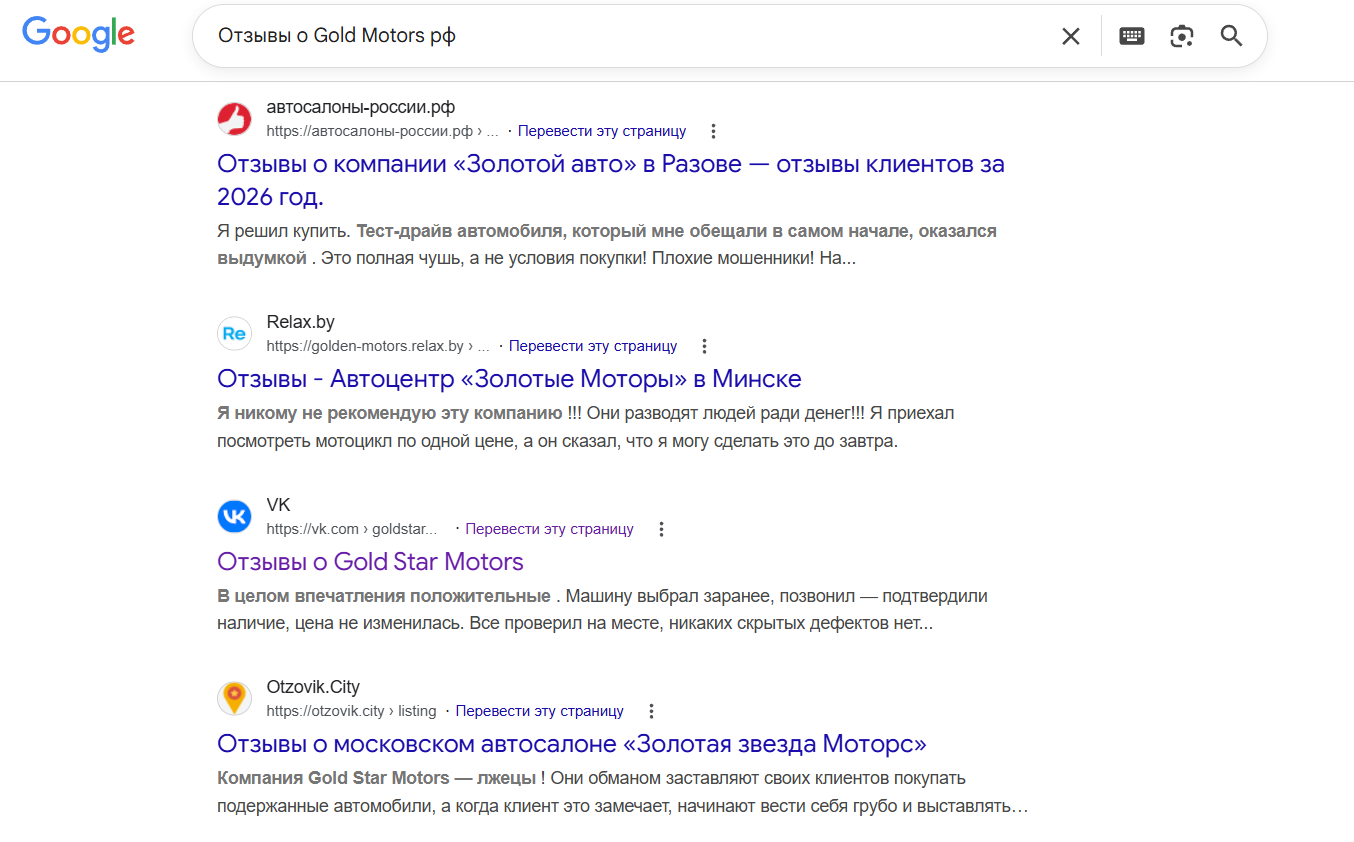Open more options for Otzovik.City result
The height and width of the screenshot is (842, 1354).
[651, 711]
